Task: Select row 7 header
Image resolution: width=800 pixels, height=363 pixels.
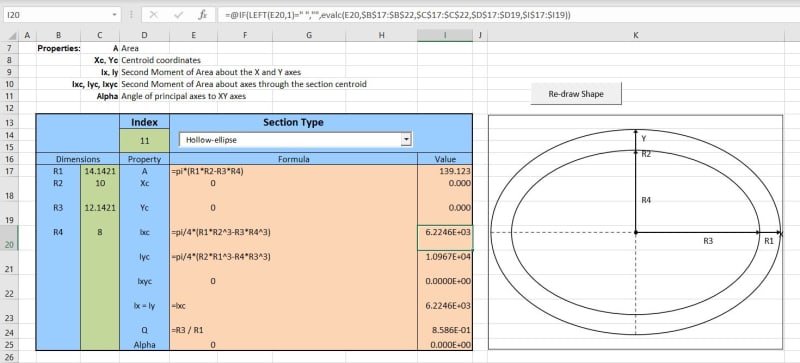Action: [x=10, y=49]
